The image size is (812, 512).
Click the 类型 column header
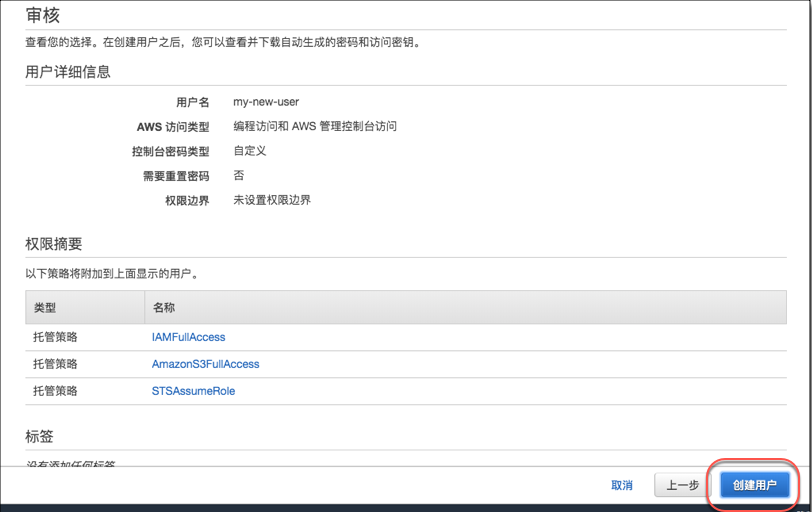(45, 308)
